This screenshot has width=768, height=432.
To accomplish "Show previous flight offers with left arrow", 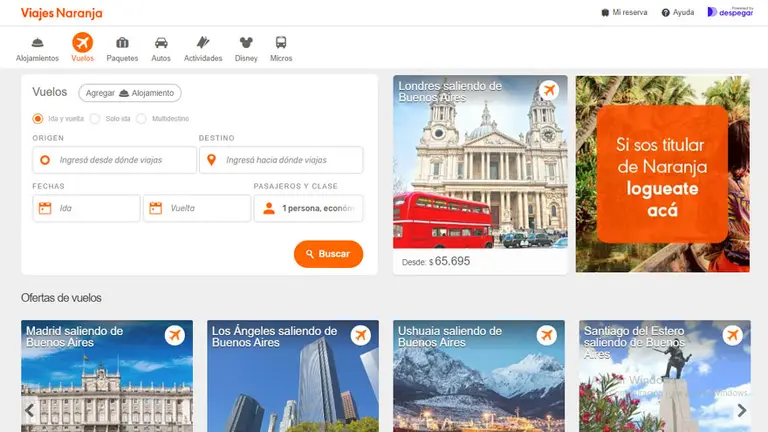I will tap(30, 410).
